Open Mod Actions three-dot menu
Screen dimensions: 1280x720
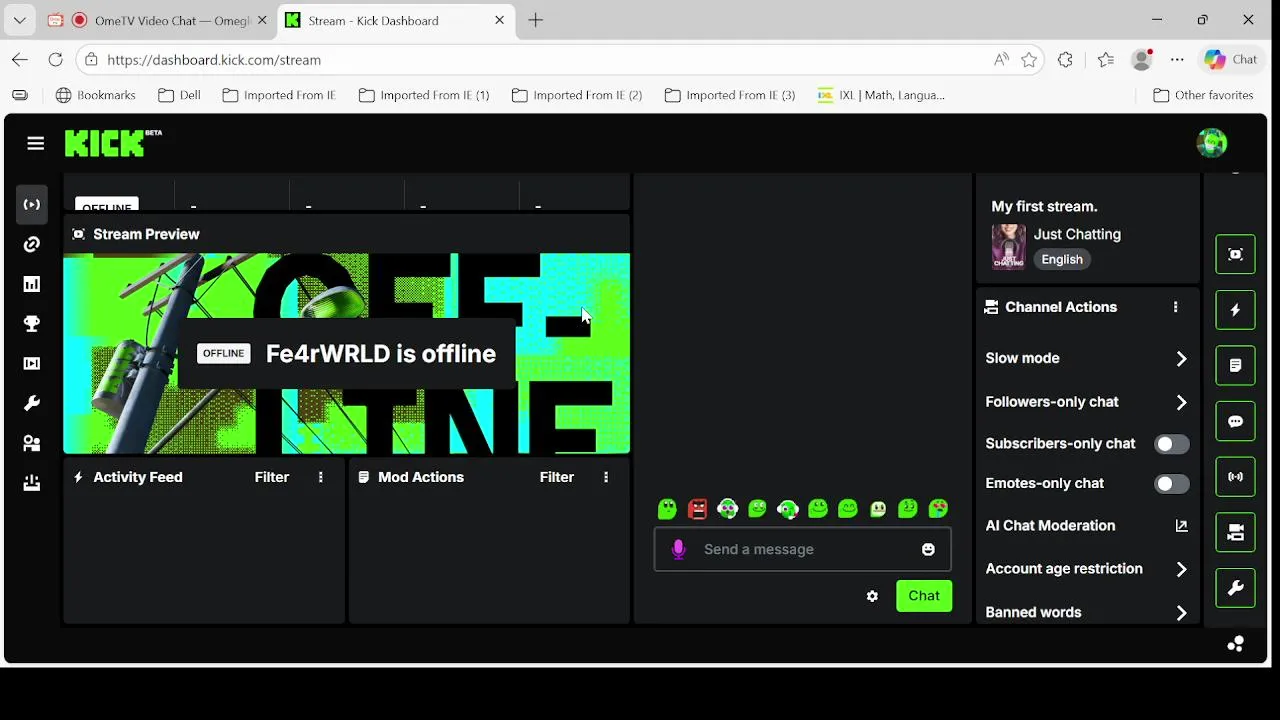(606, 477)
